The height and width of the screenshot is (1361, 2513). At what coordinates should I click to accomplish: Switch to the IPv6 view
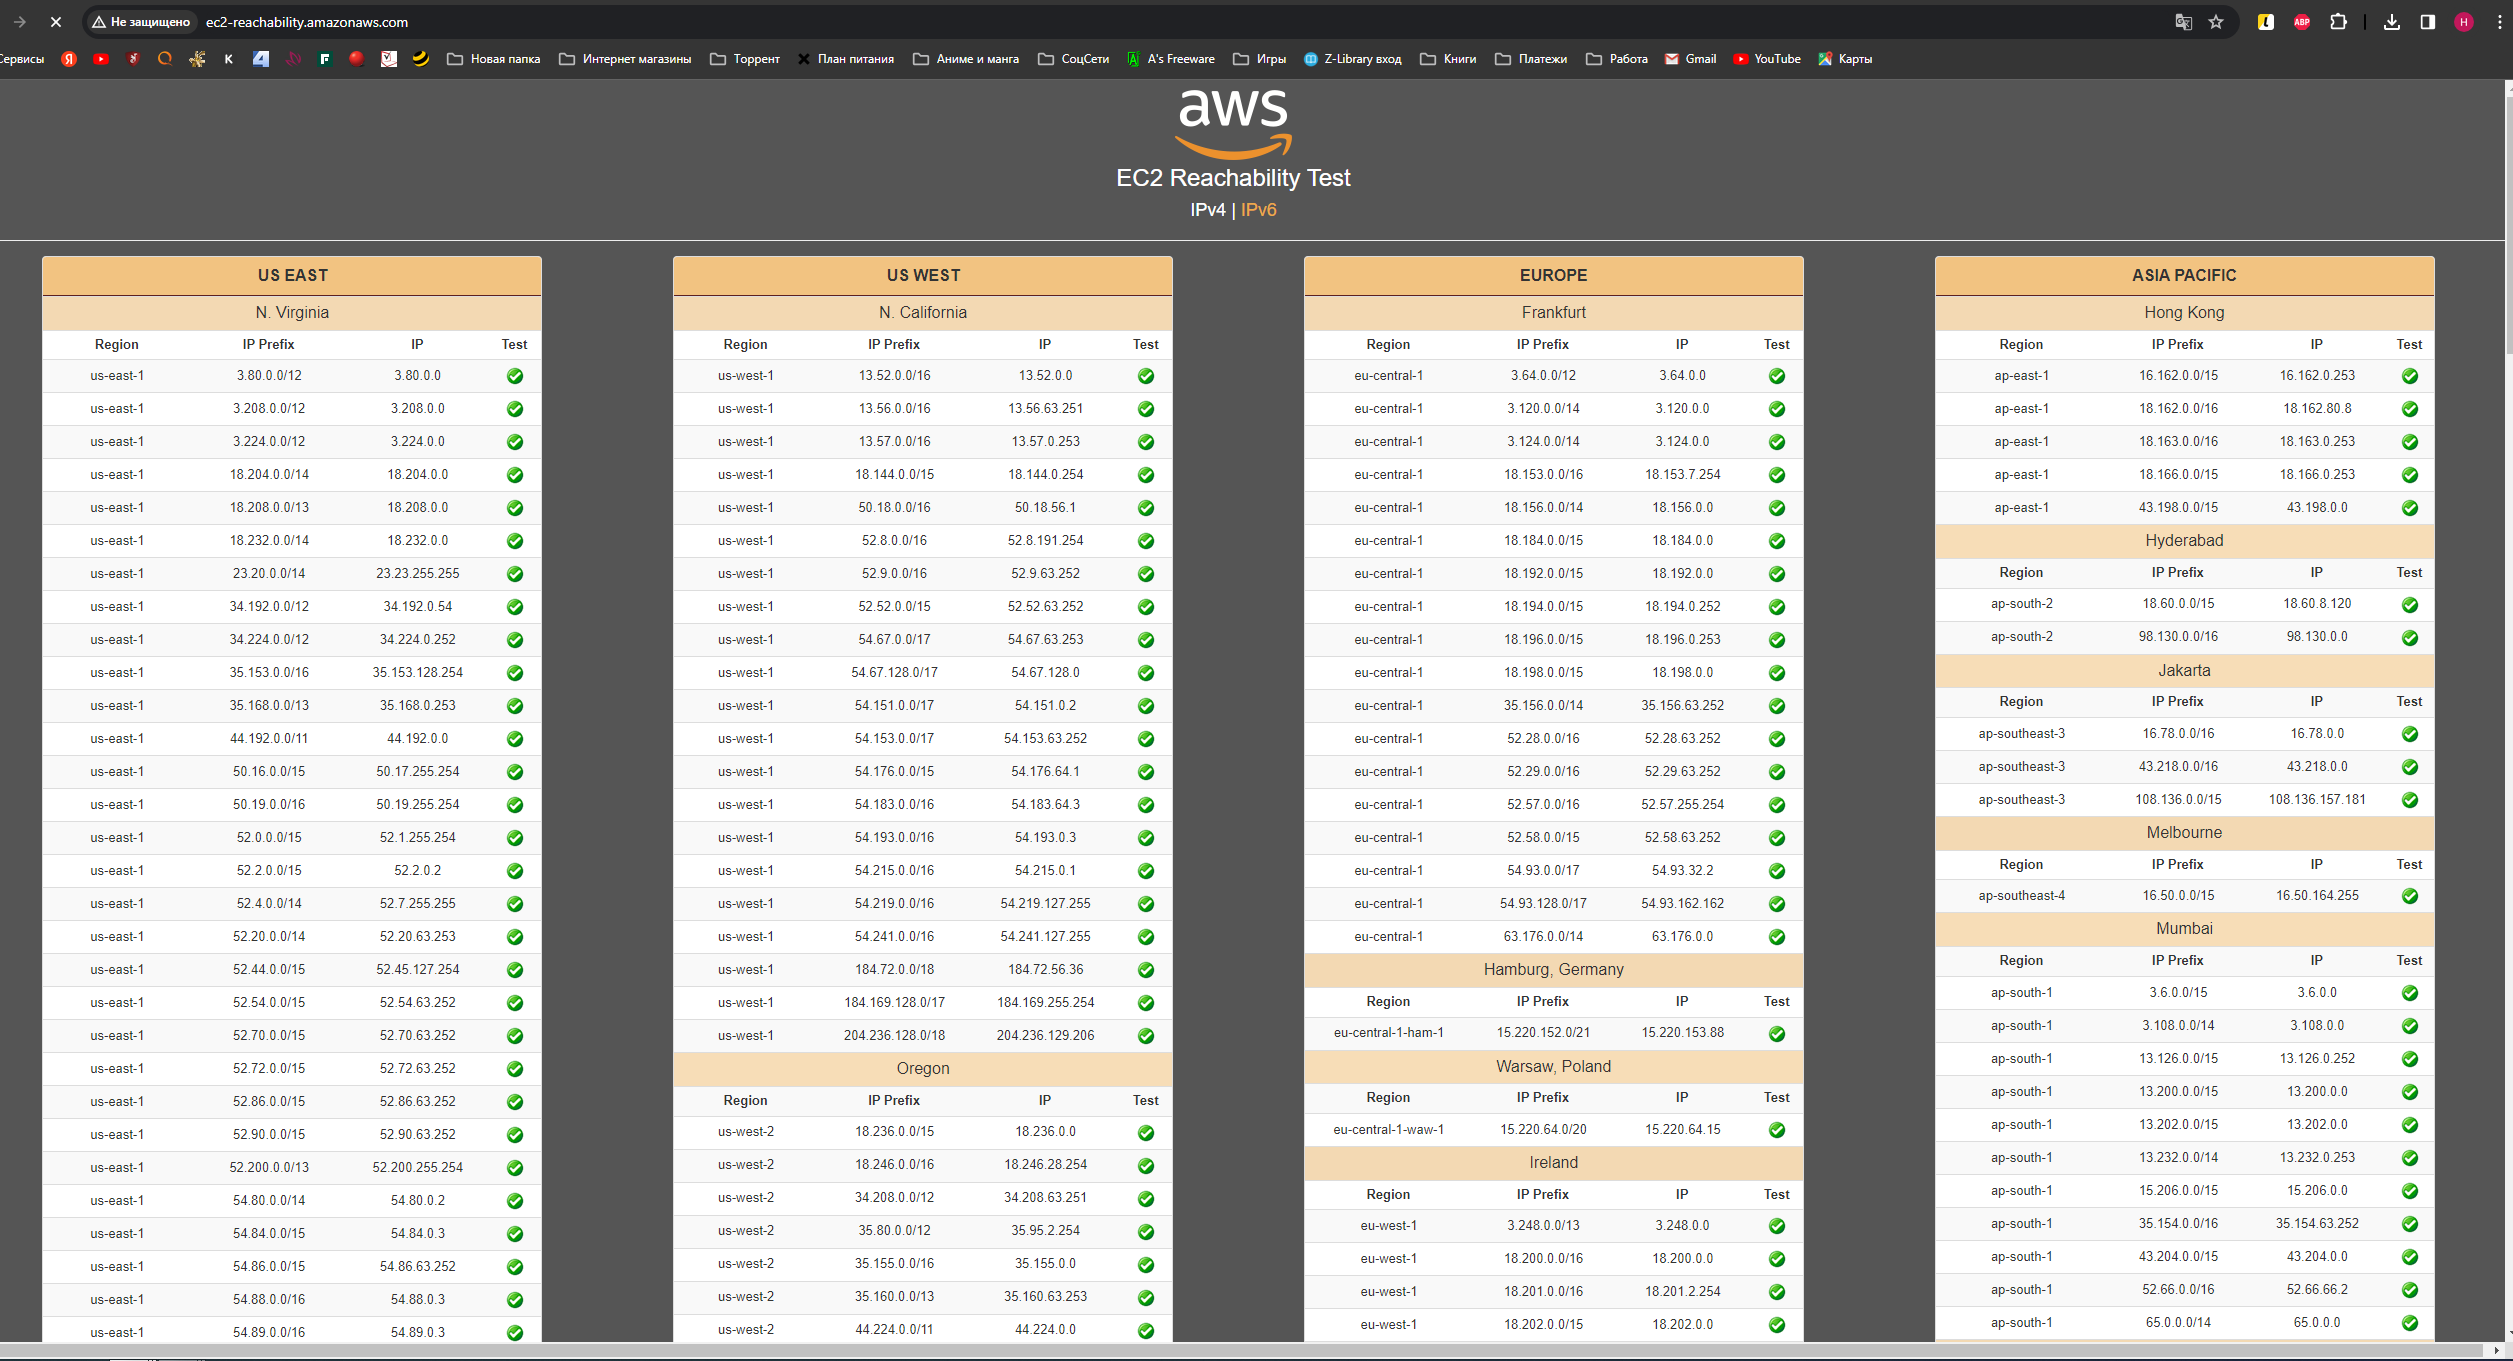click(1258, 210)
